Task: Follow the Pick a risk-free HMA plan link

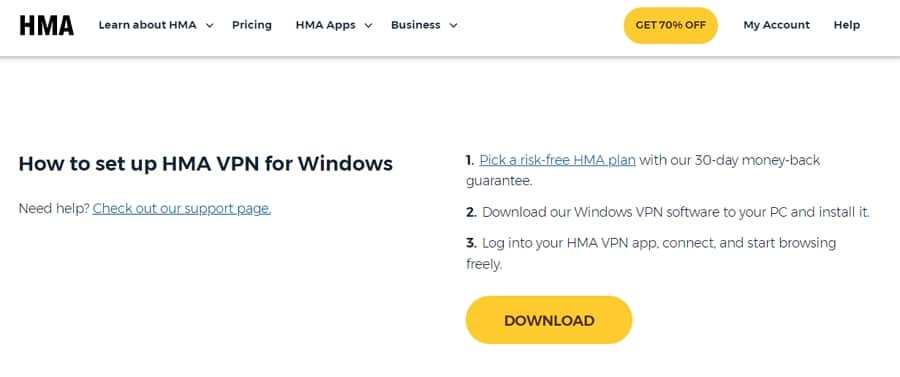Action: (x=557, y=160)
